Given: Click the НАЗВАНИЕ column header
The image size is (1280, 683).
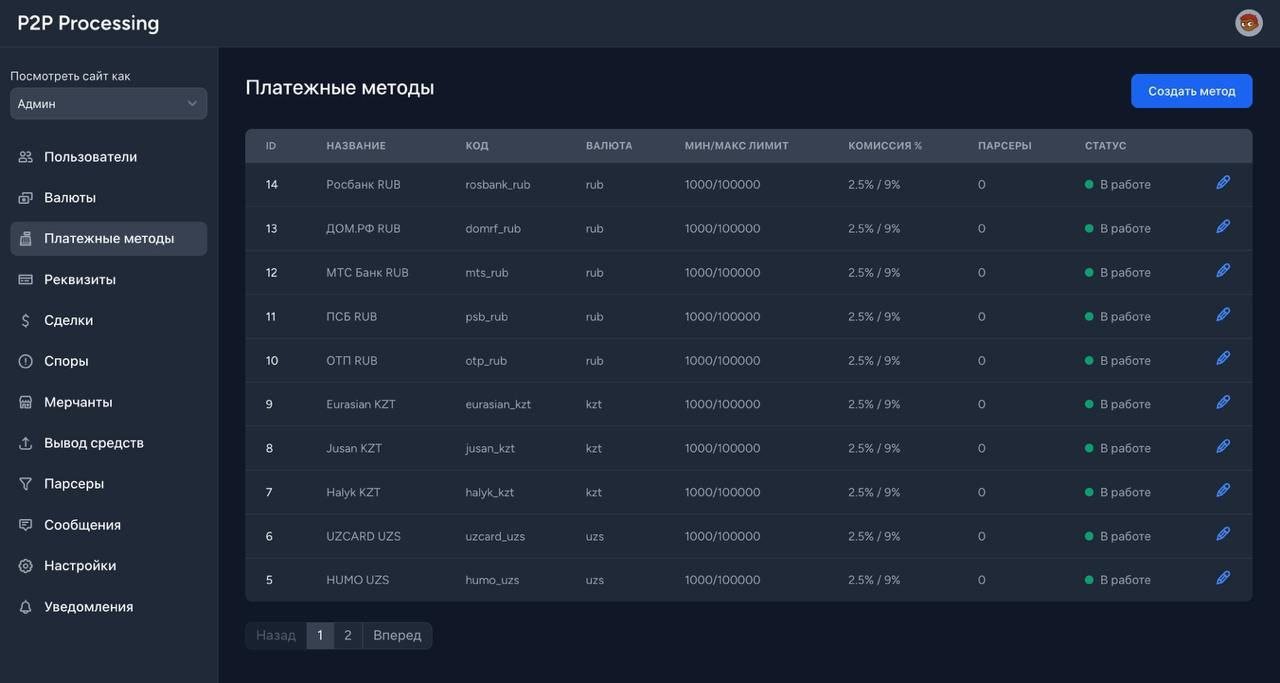Looking at the screenshot, I should click(x=356, y=146).
